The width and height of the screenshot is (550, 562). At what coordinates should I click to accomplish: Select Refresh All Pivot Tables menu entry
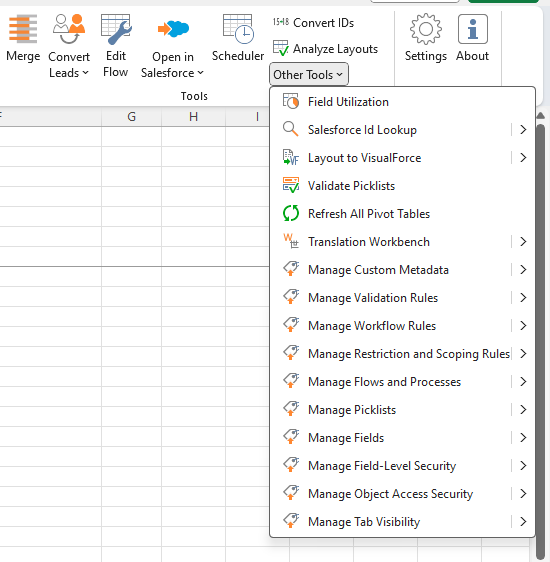coord(402,213)
